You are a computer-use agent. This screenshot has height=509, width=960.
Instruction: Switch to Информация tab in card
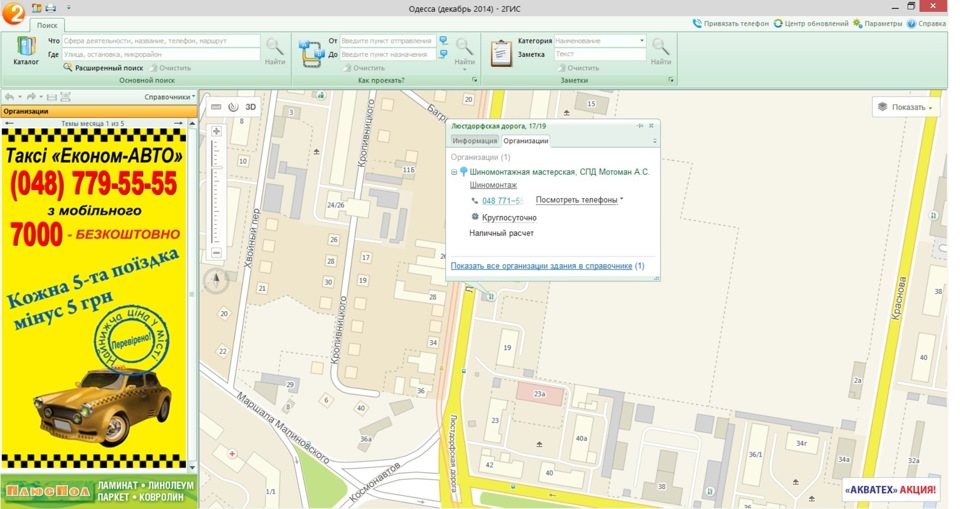(474, 141)
